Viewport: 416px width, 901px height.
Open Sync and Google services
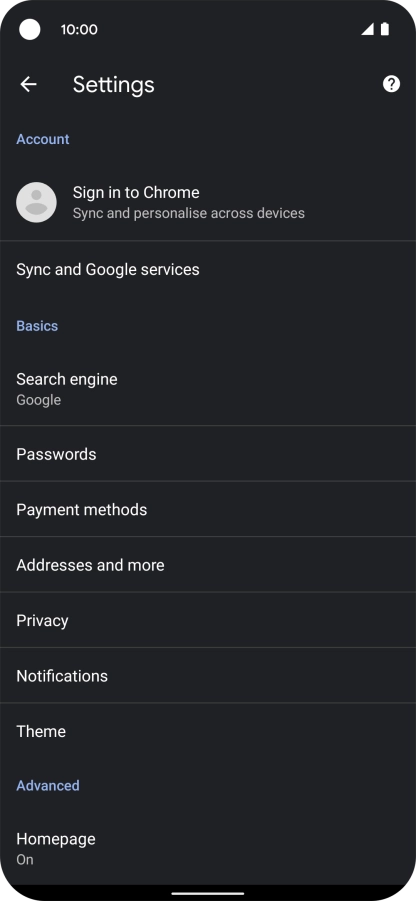(x=208, y=269)
